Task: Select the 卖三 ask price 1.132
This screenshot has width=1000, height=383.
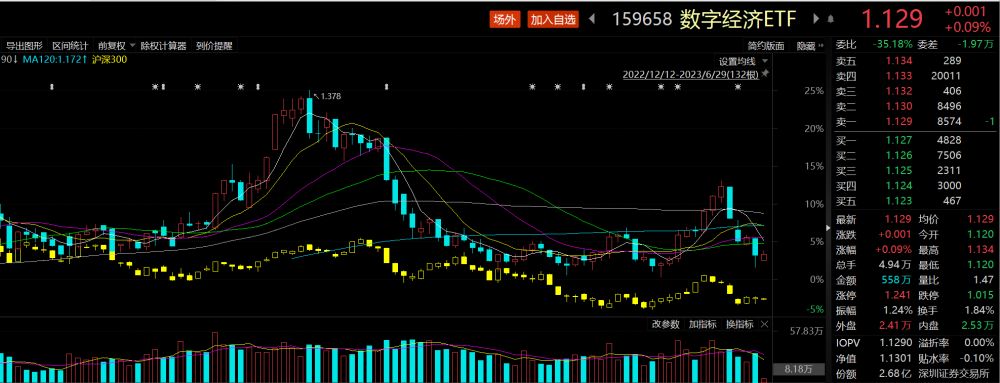Action: 900,91
